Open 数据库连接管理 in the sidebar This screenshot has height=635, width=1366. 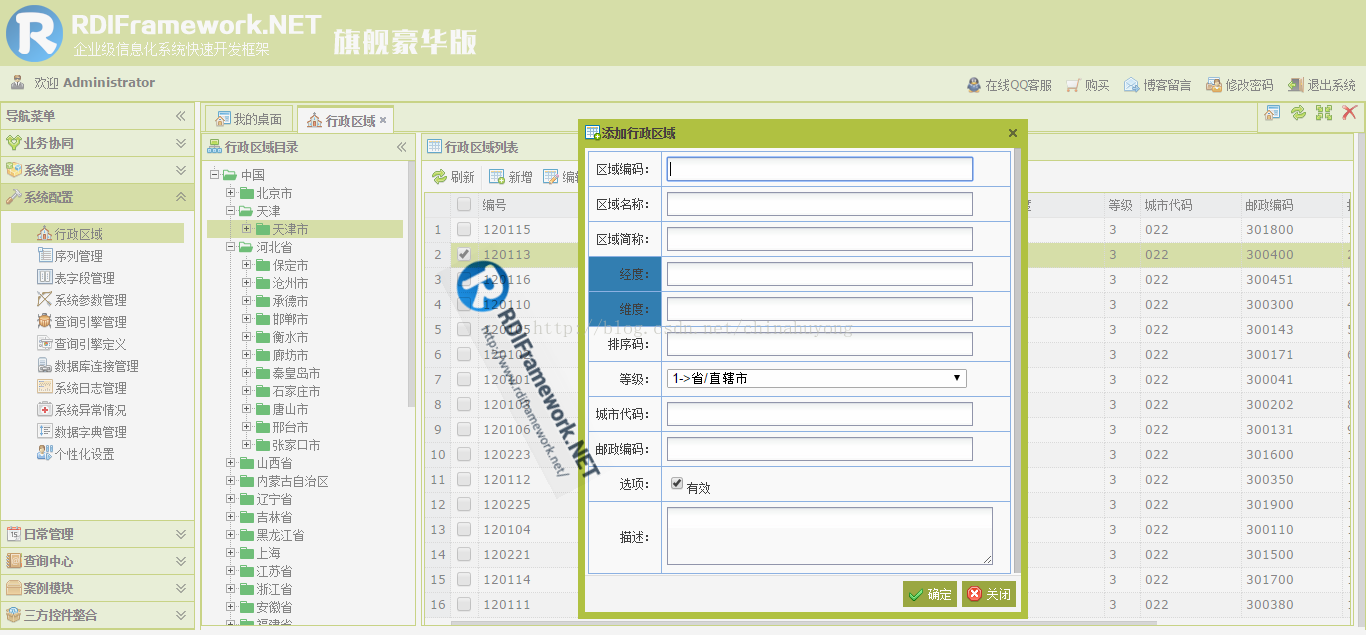pyautogui.click(x=88, y=366)
